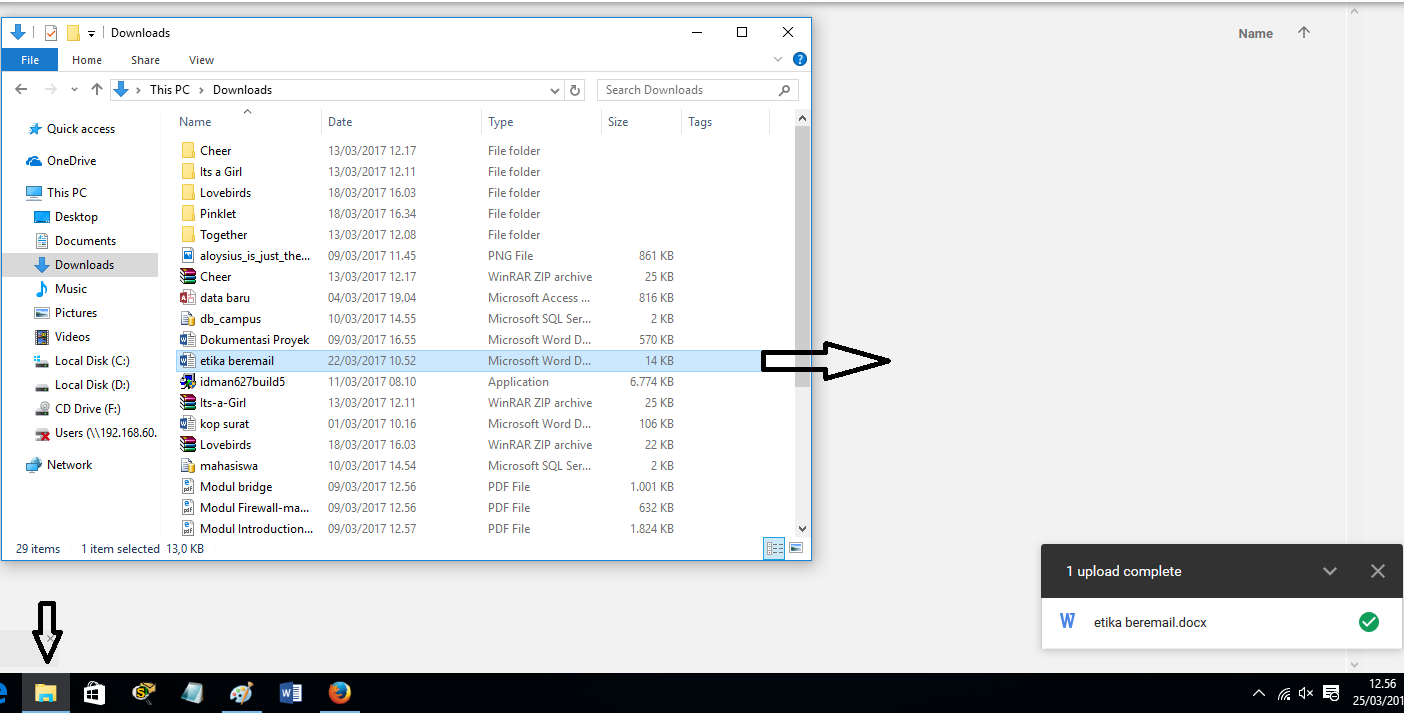Select the db_campus SQL file icon
This screenshot has width=1404, height=713.
[188, 319]
